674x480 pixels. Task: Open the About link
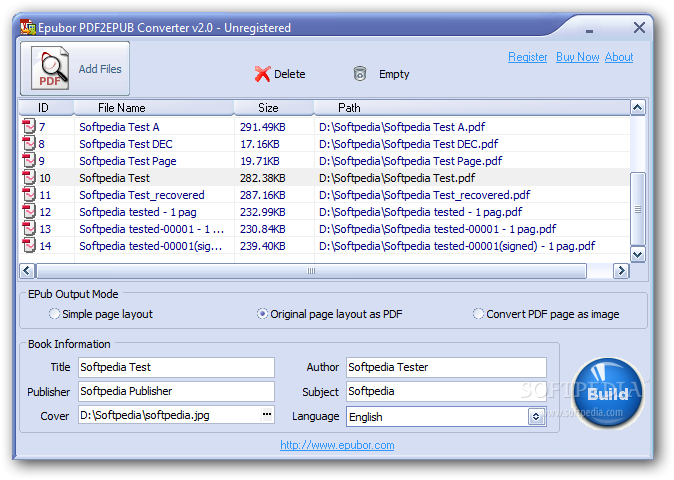(x=619, y=57)
